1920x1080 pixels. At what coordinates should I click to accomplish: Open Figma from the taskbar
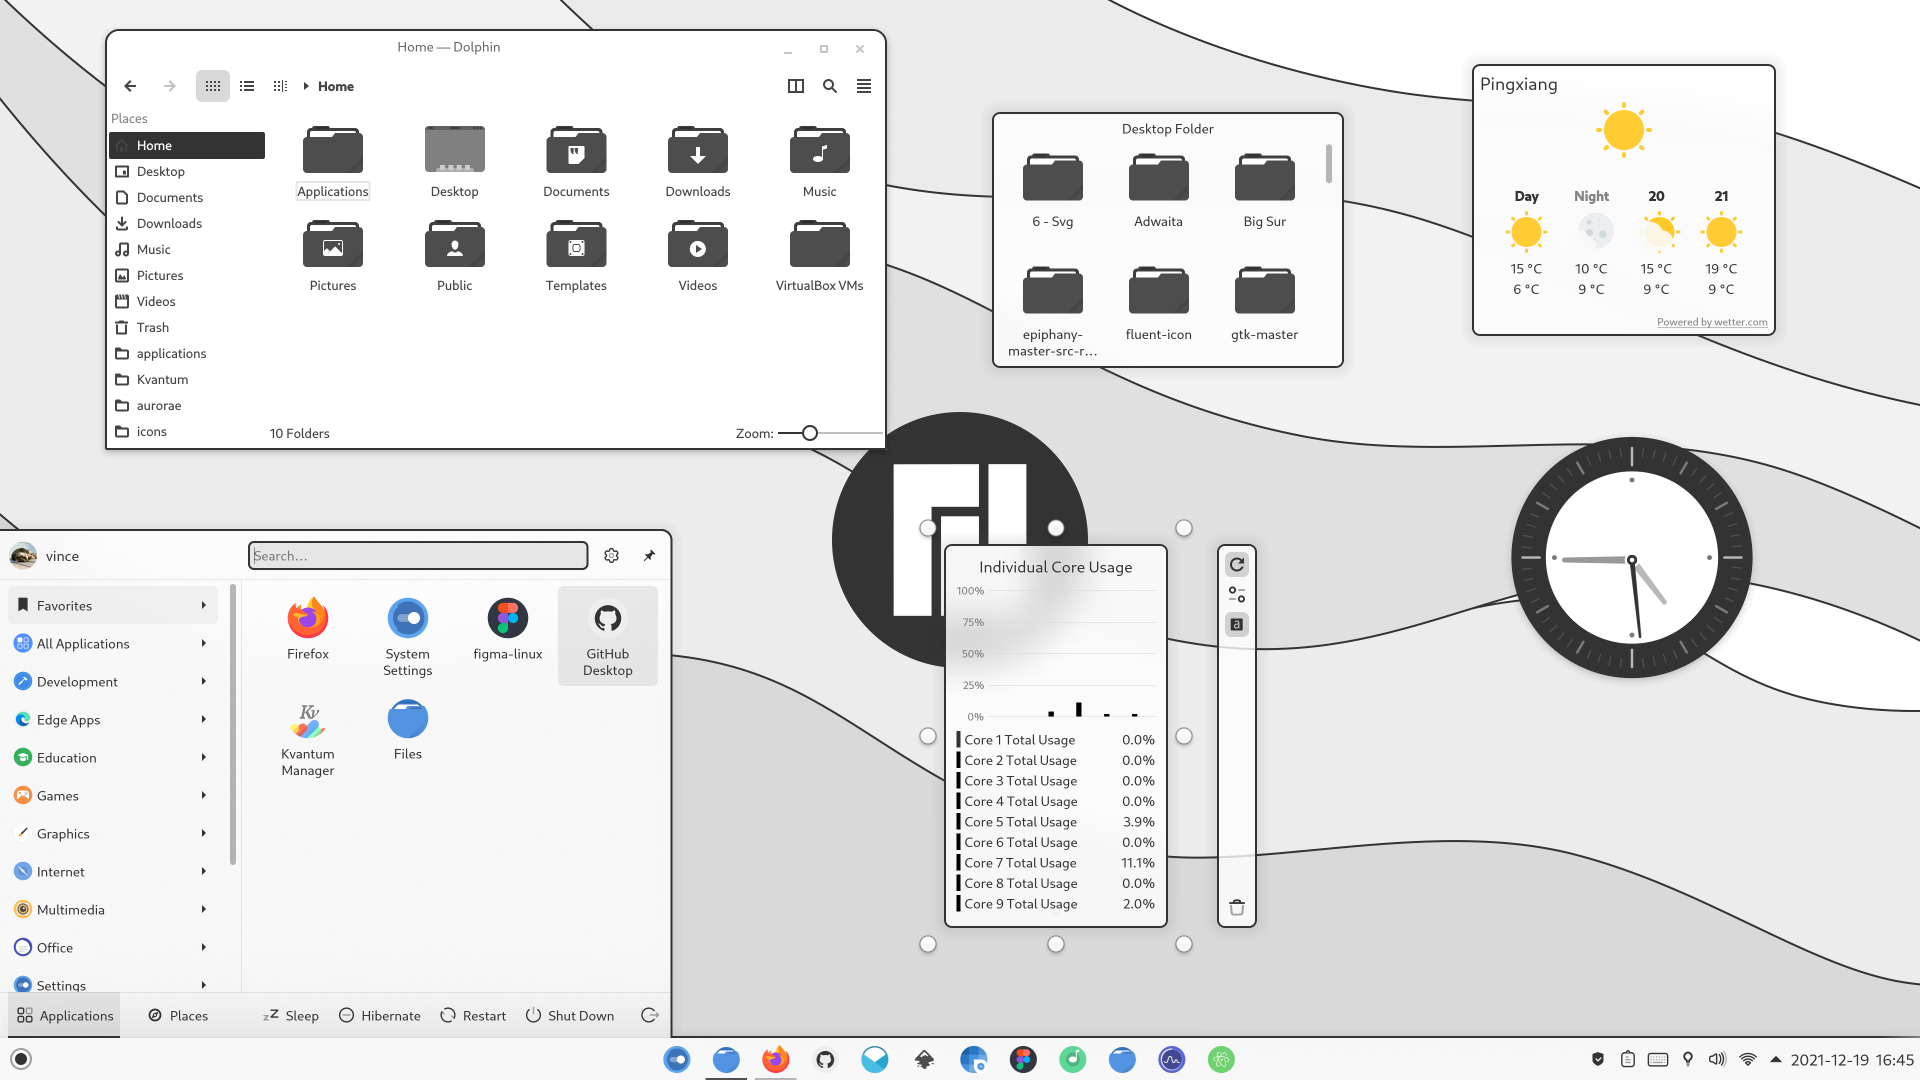[x=1023, y=1059]
